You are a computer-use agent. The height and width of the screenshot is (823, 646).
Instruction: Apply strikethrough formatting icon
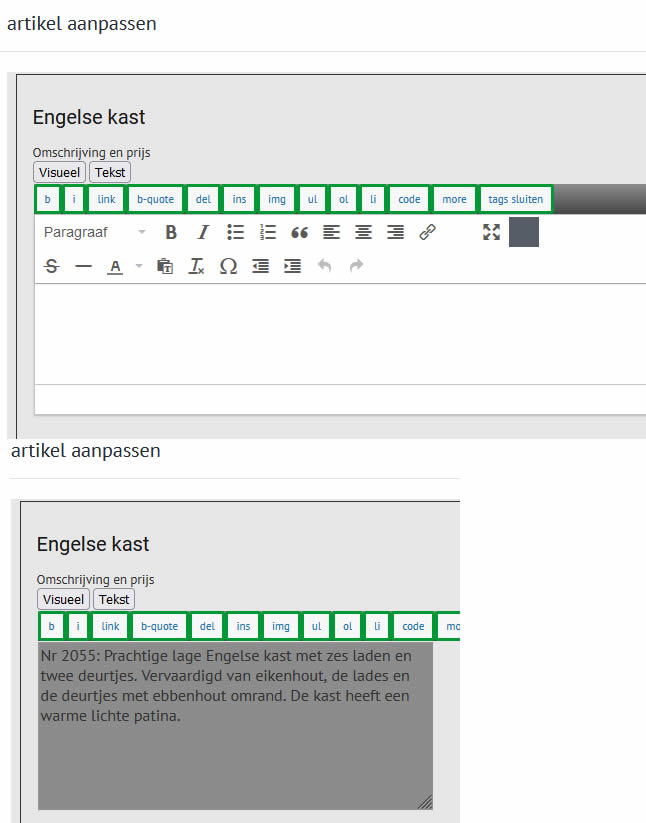click(x=51, y=266)
